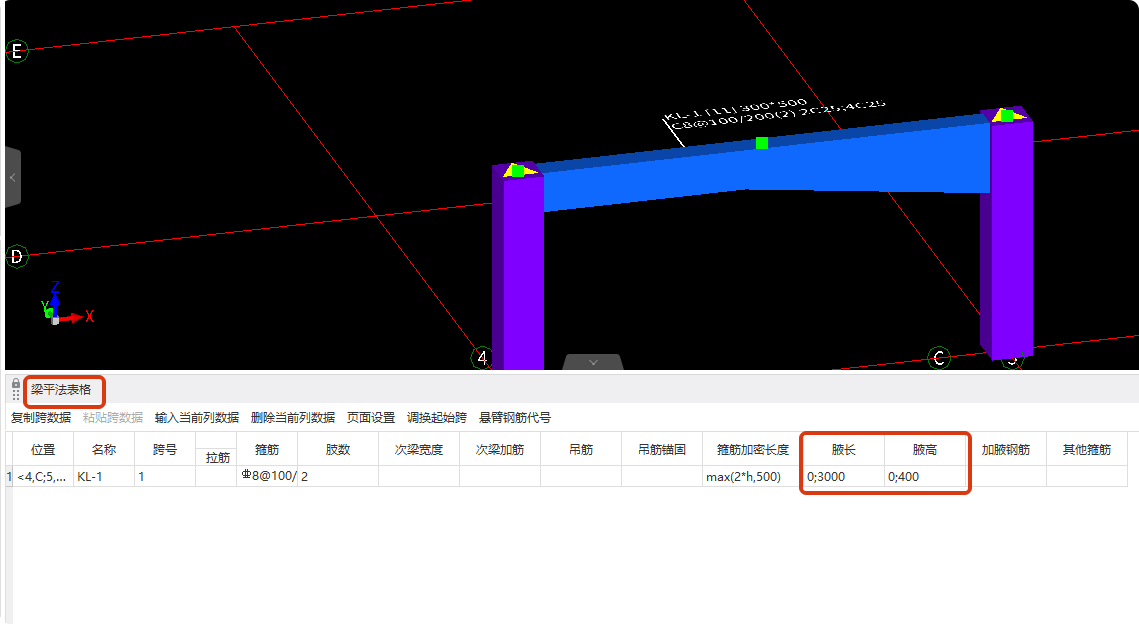Select the 名称 column header
This screenshot has height=624, width=1139.
coord(104,450)
